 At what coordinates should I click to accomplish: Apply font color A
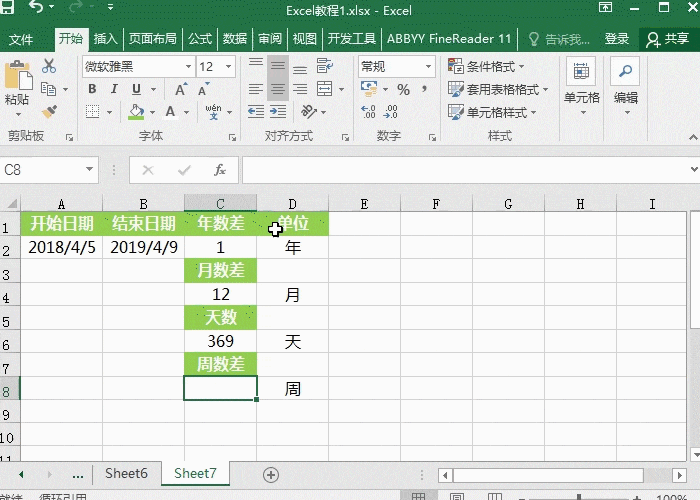click(170, 112)
